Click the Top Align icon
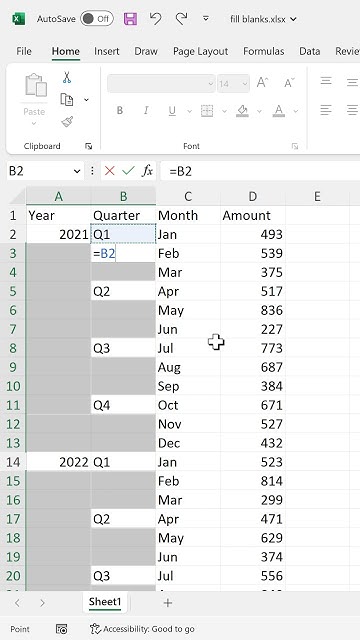360x640 pixels. click(x=326, y=82)
